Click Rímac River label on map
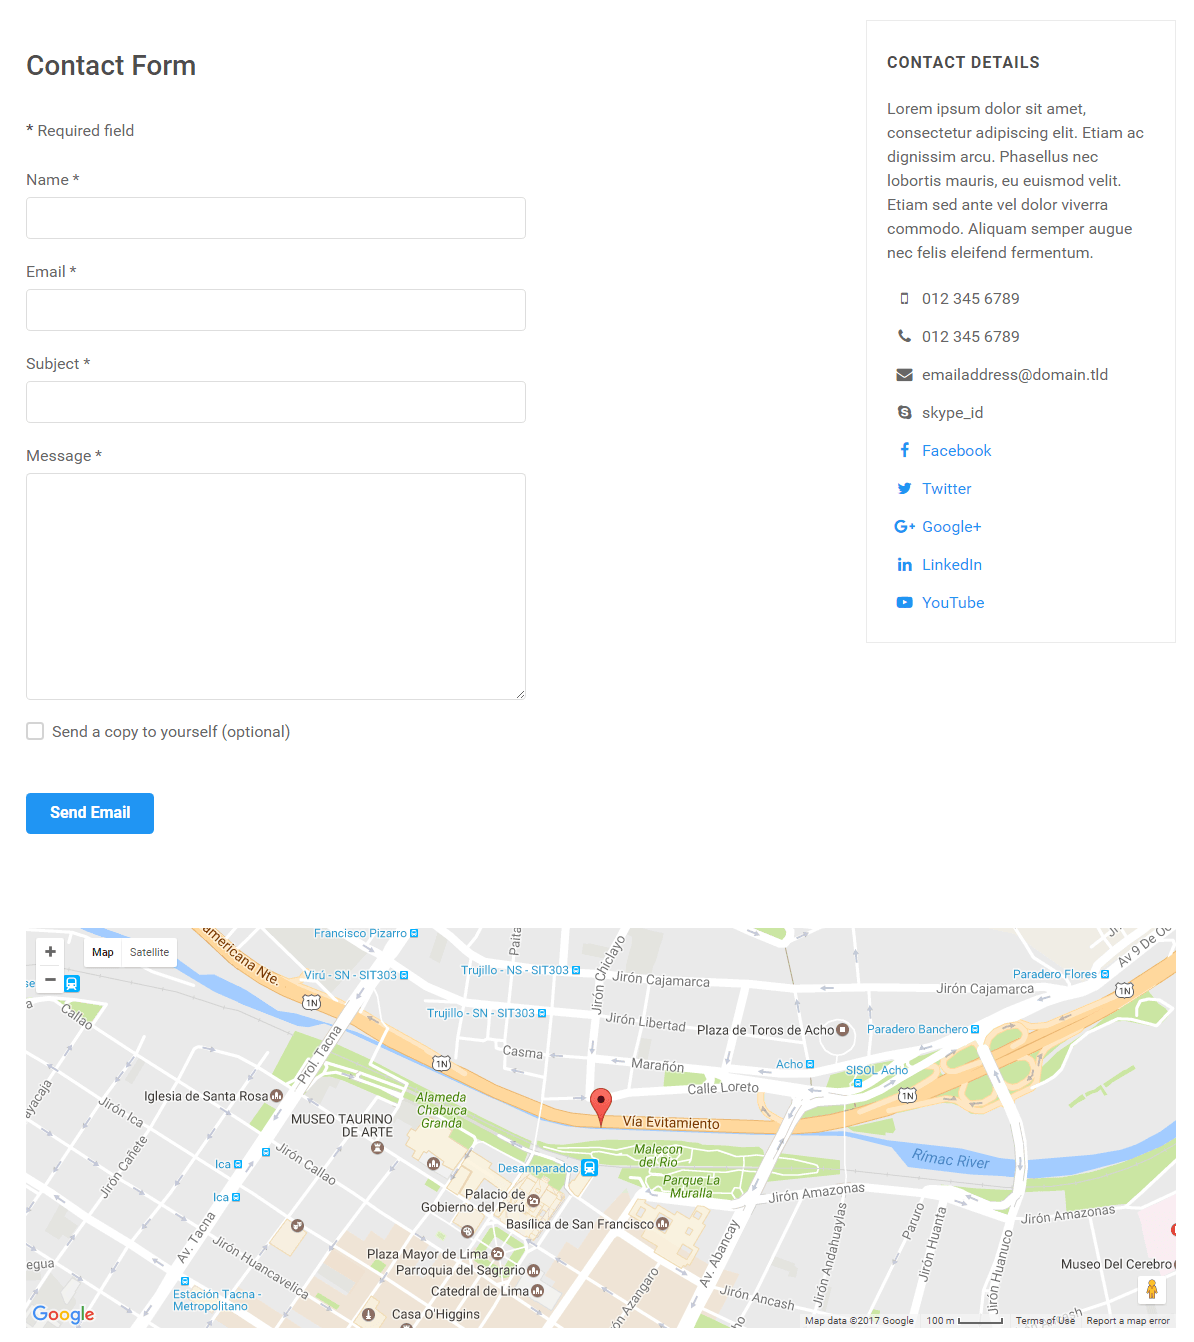Viewport: 1194px width, 1342px height. pyautogui.click(x=950, y=1159)
